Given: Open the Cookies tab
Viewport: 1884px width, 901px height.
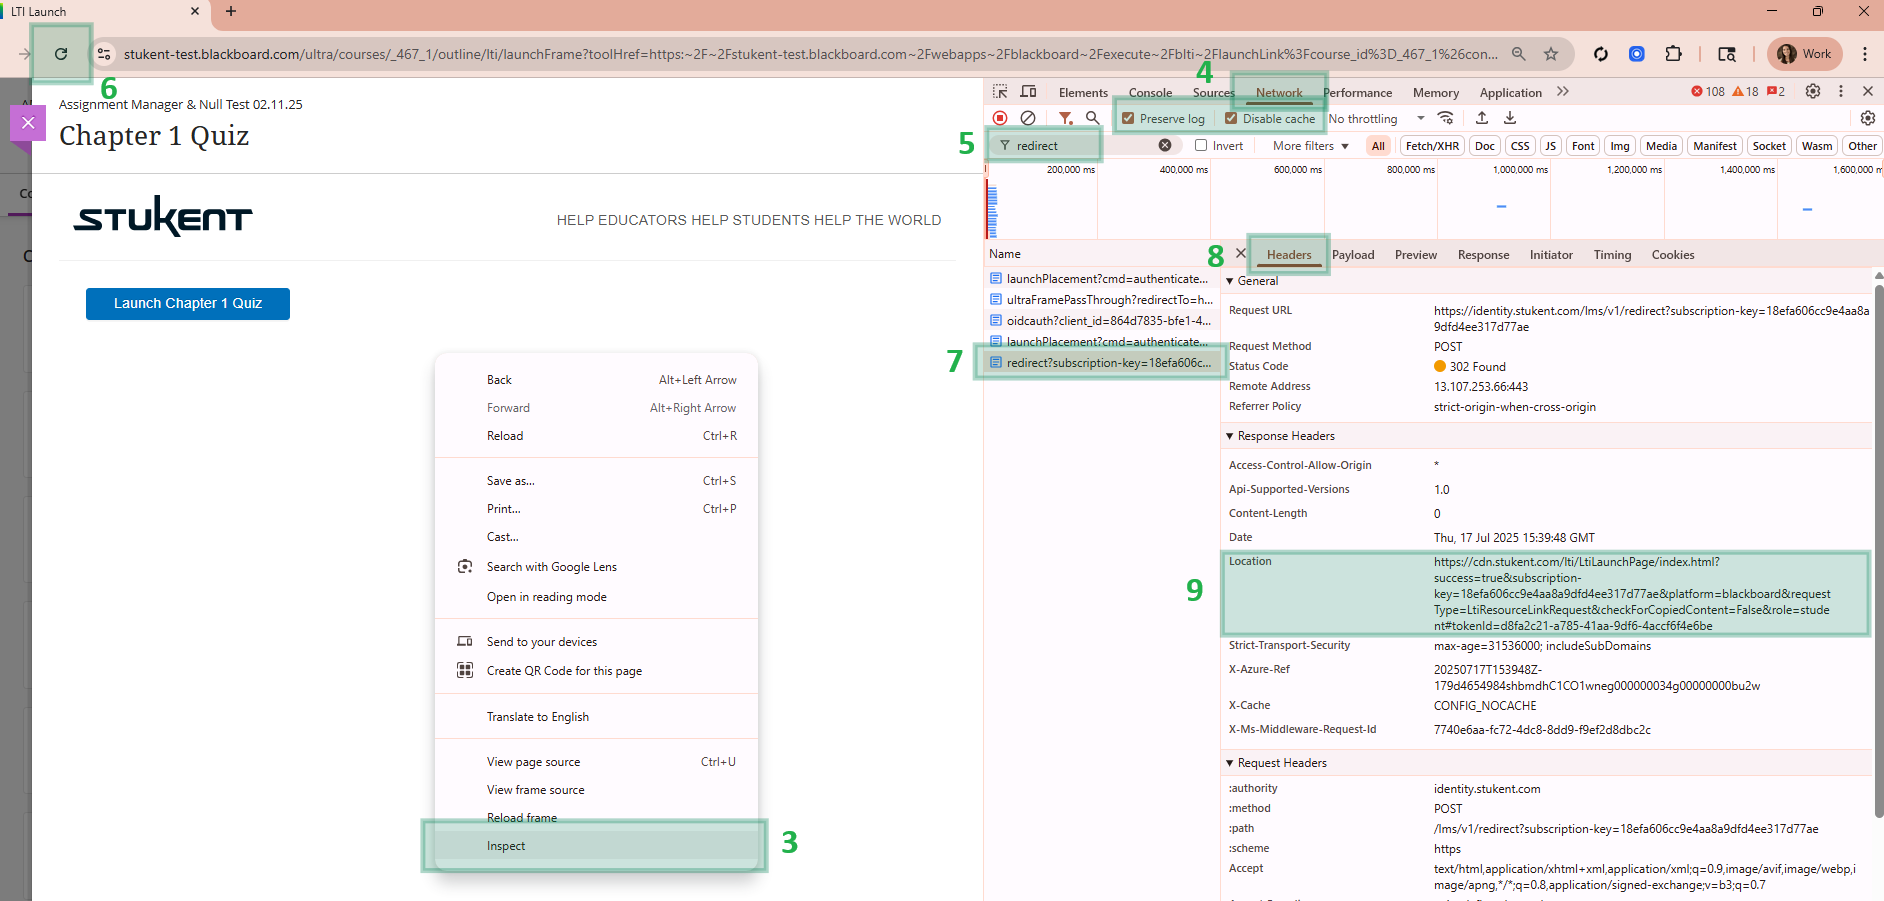Looking at the screenshot, I should [x=1673, y=255].
